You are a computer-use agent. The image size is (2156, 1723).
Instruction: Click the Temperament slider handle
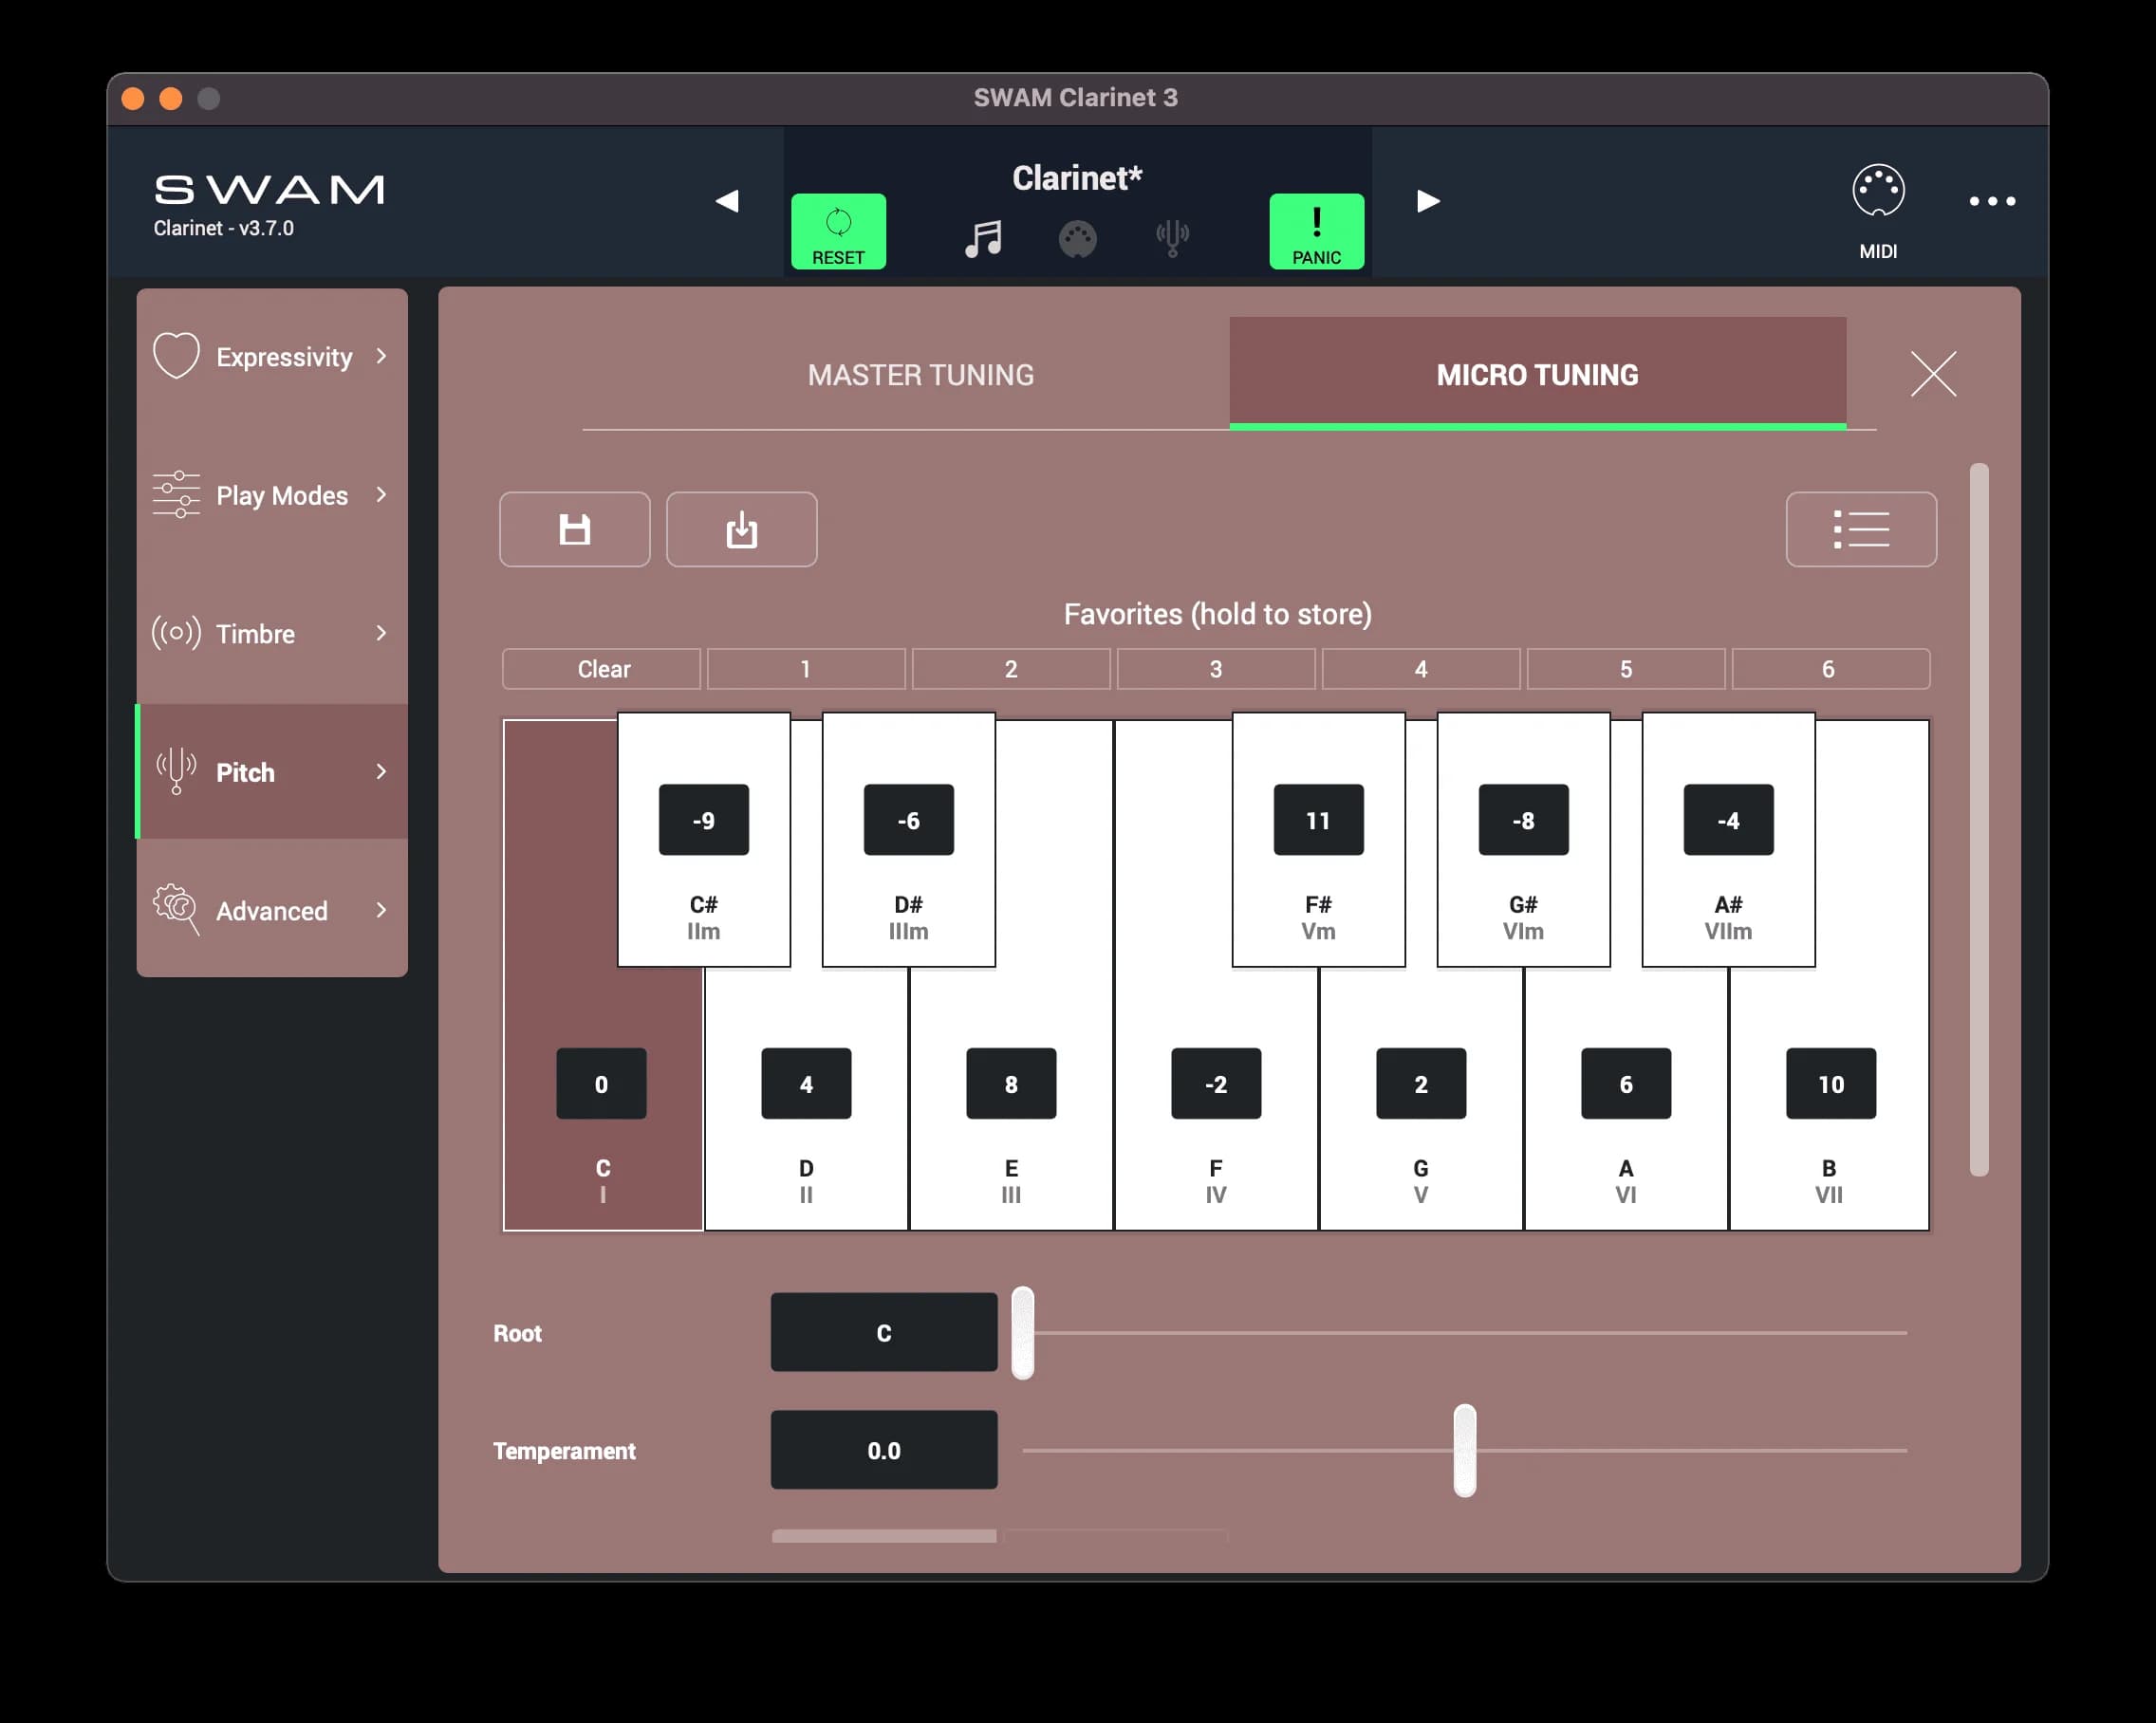[x=1464, y=1450]
